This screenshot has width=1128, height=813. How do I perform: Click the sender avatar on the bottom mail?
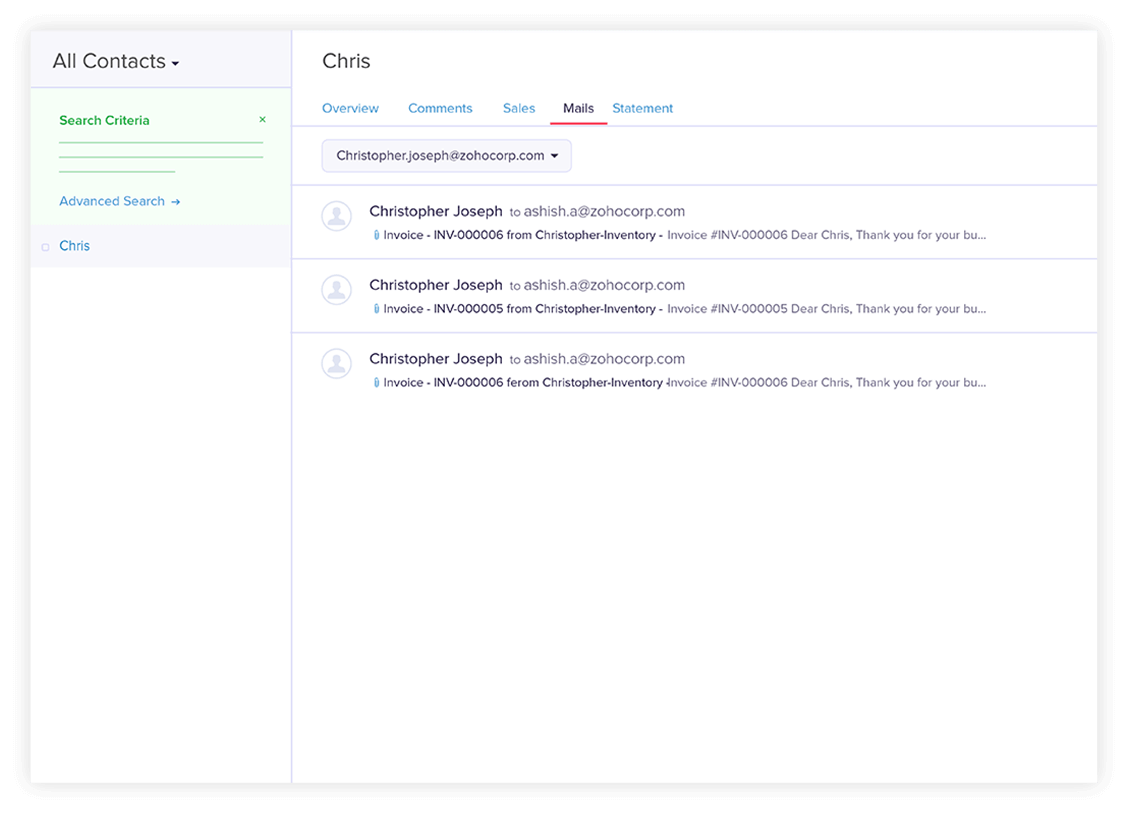pyautogui.click(x=337, y=363)
